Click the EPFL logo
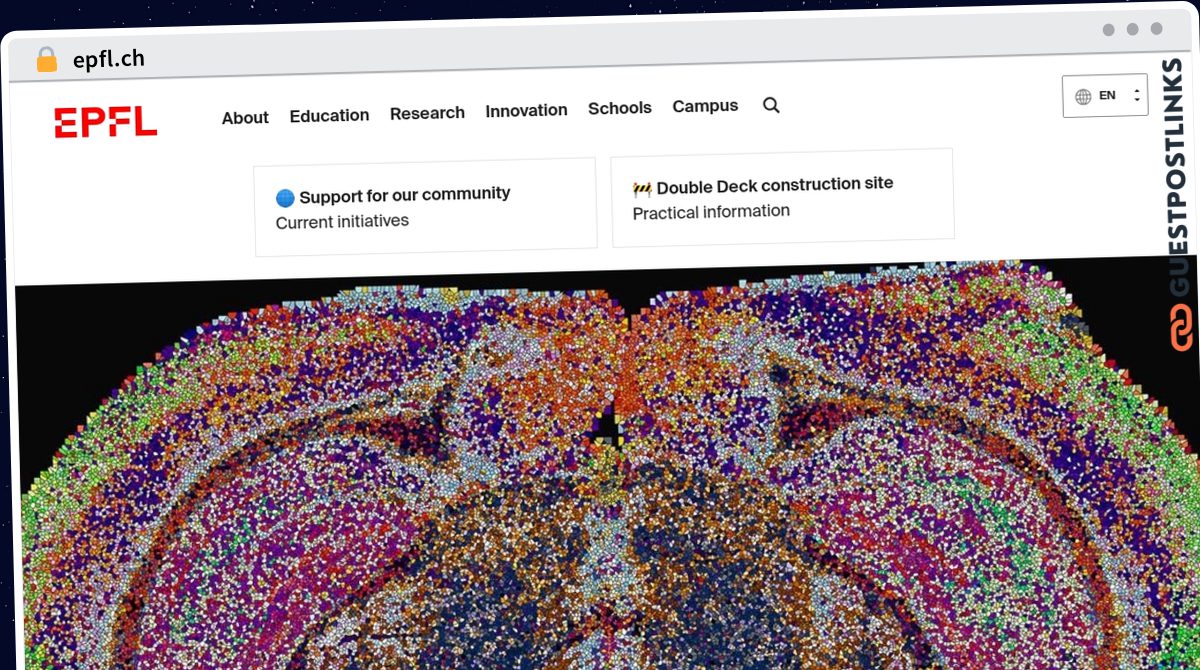Image resolution: width=1200 pixels, height=670 pixels. 106,122
